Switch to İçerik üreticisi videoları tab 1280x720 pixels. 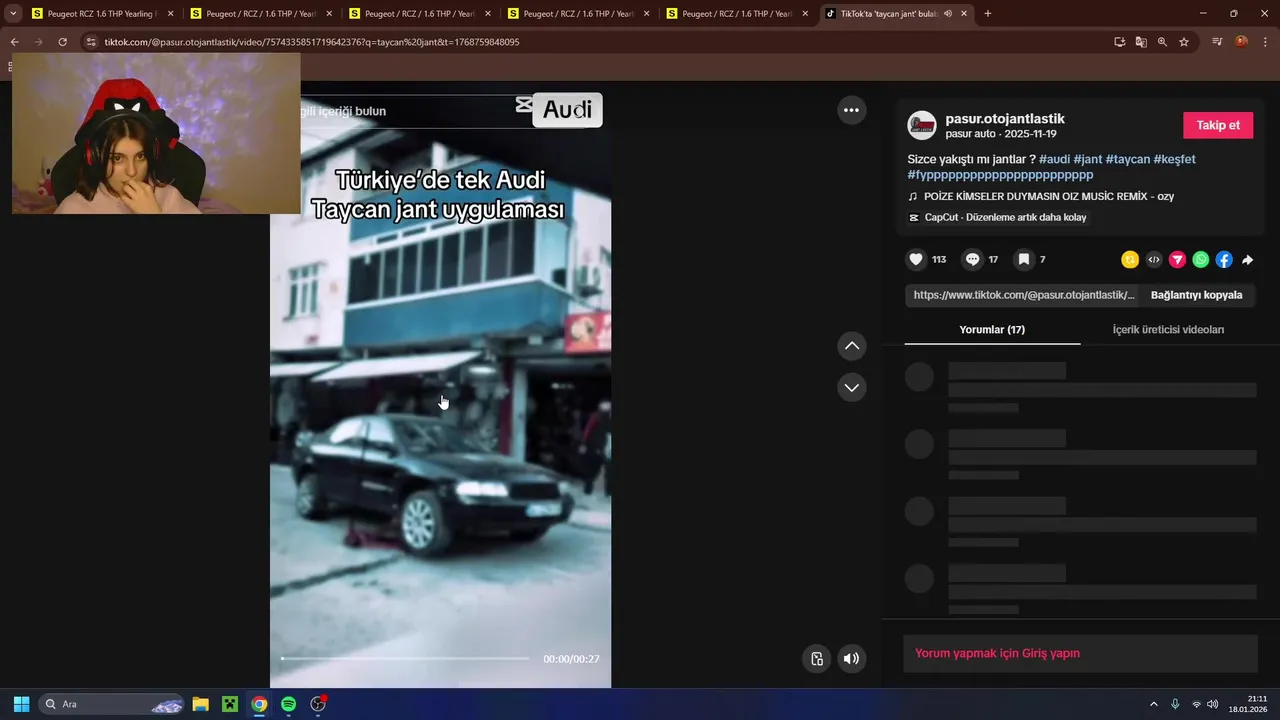[1168, 329]
